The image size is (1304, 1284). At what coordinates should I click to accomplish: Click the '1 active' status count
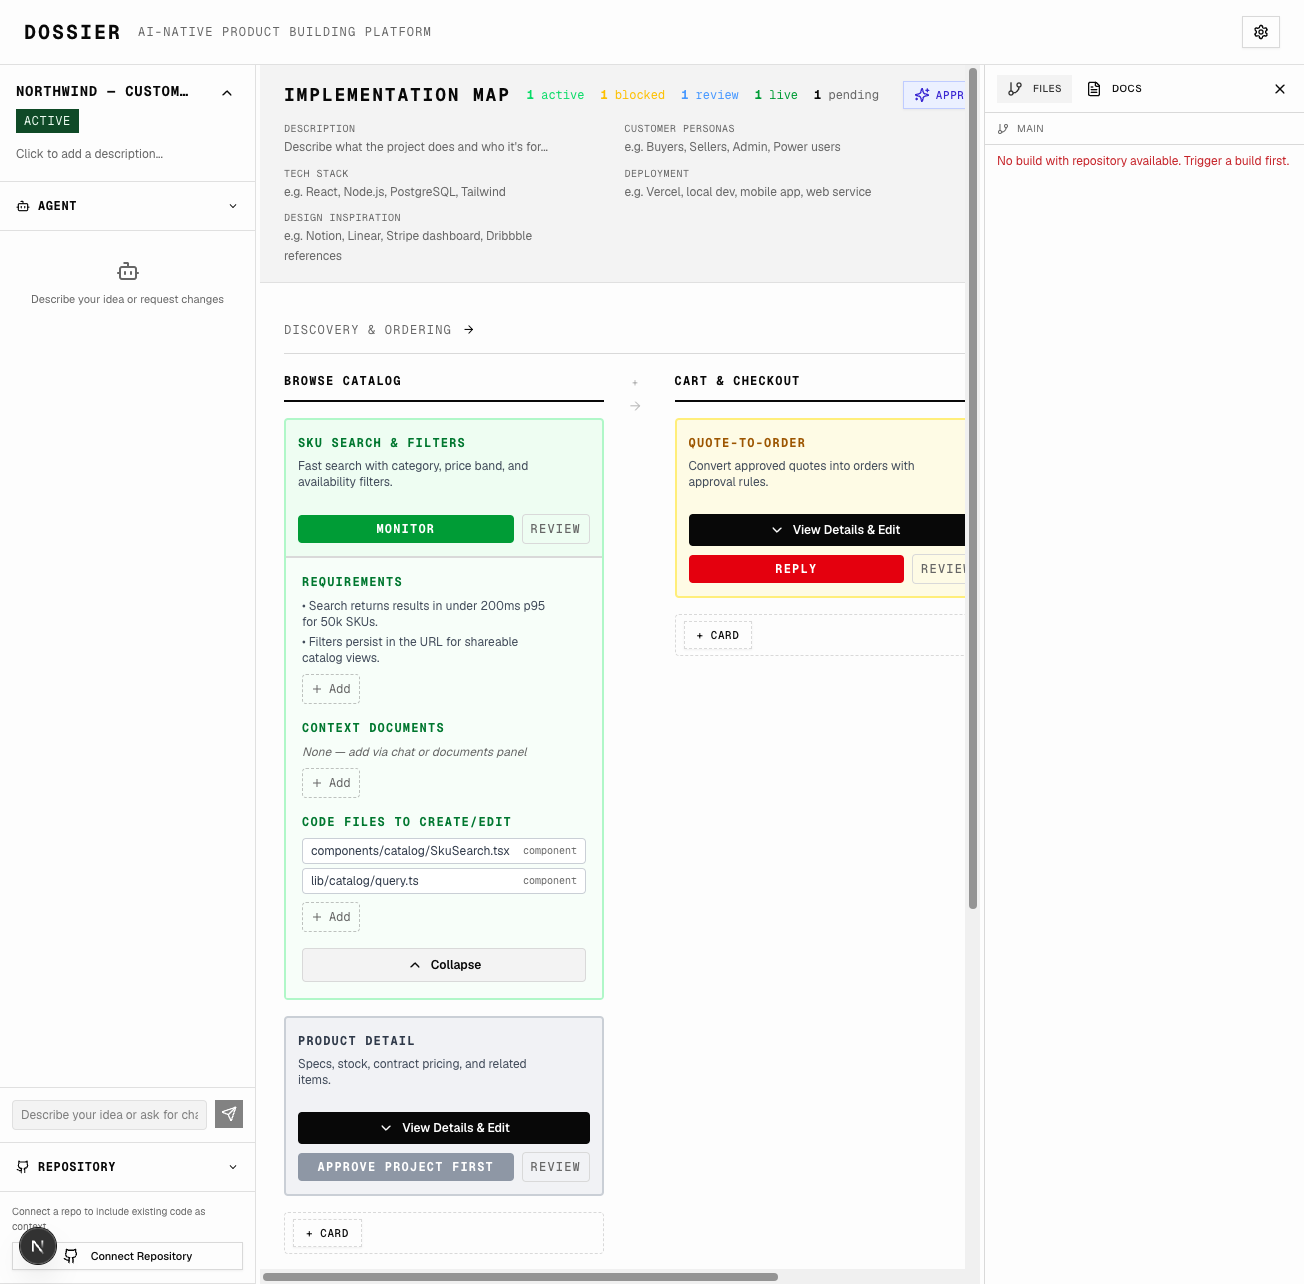pyautogui.click(x=555, y=95)
